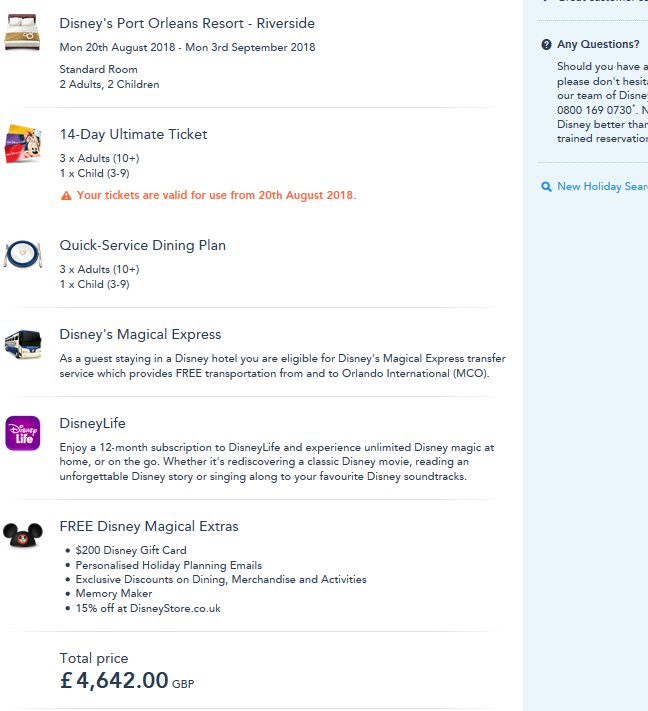This screenshot has width=648, height=711.
Task: Click the DisneyLife 12-month subscription description
Action: (277, 462)
